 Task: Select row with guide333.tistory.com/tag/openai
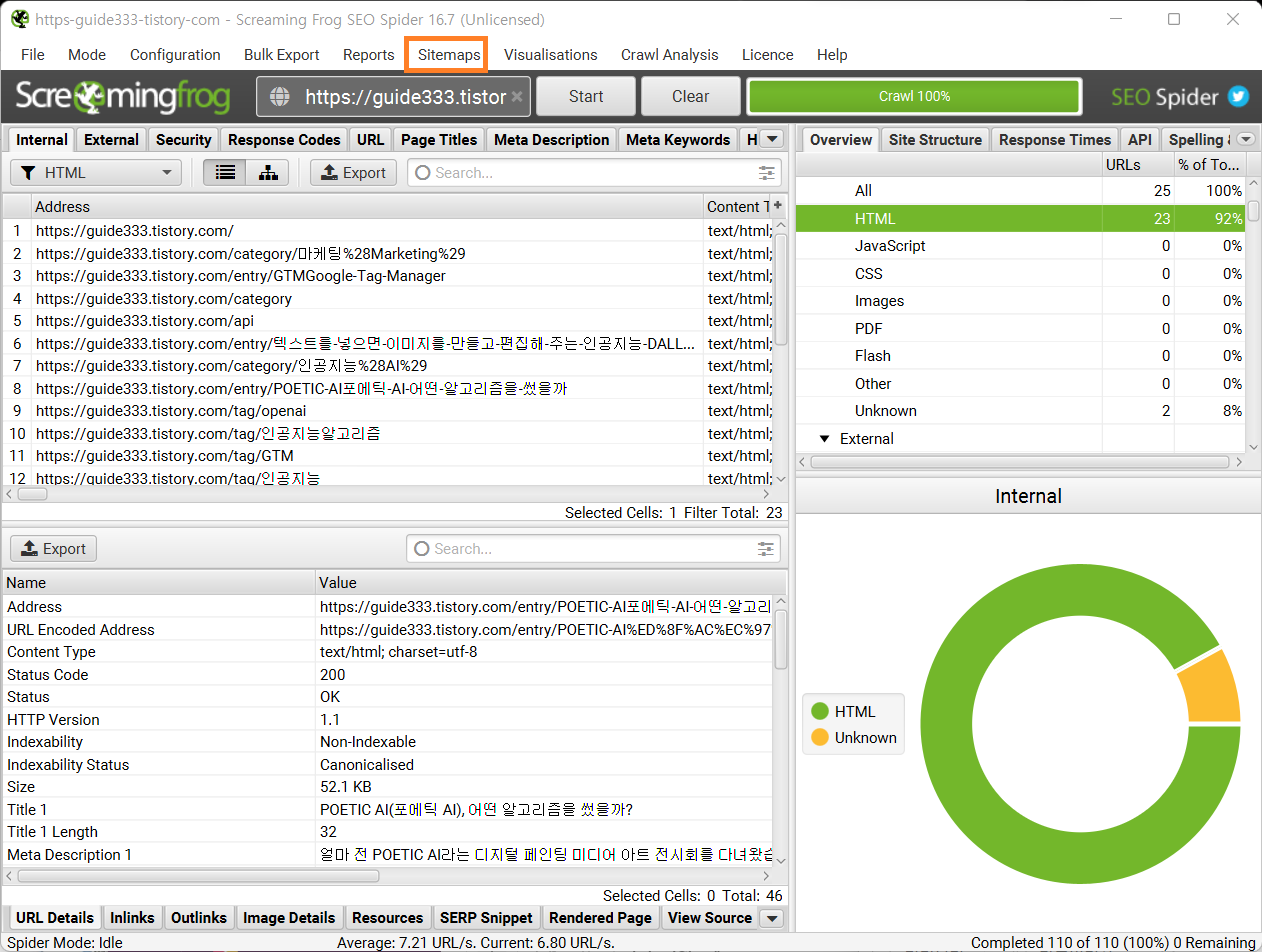coord(388,411)
